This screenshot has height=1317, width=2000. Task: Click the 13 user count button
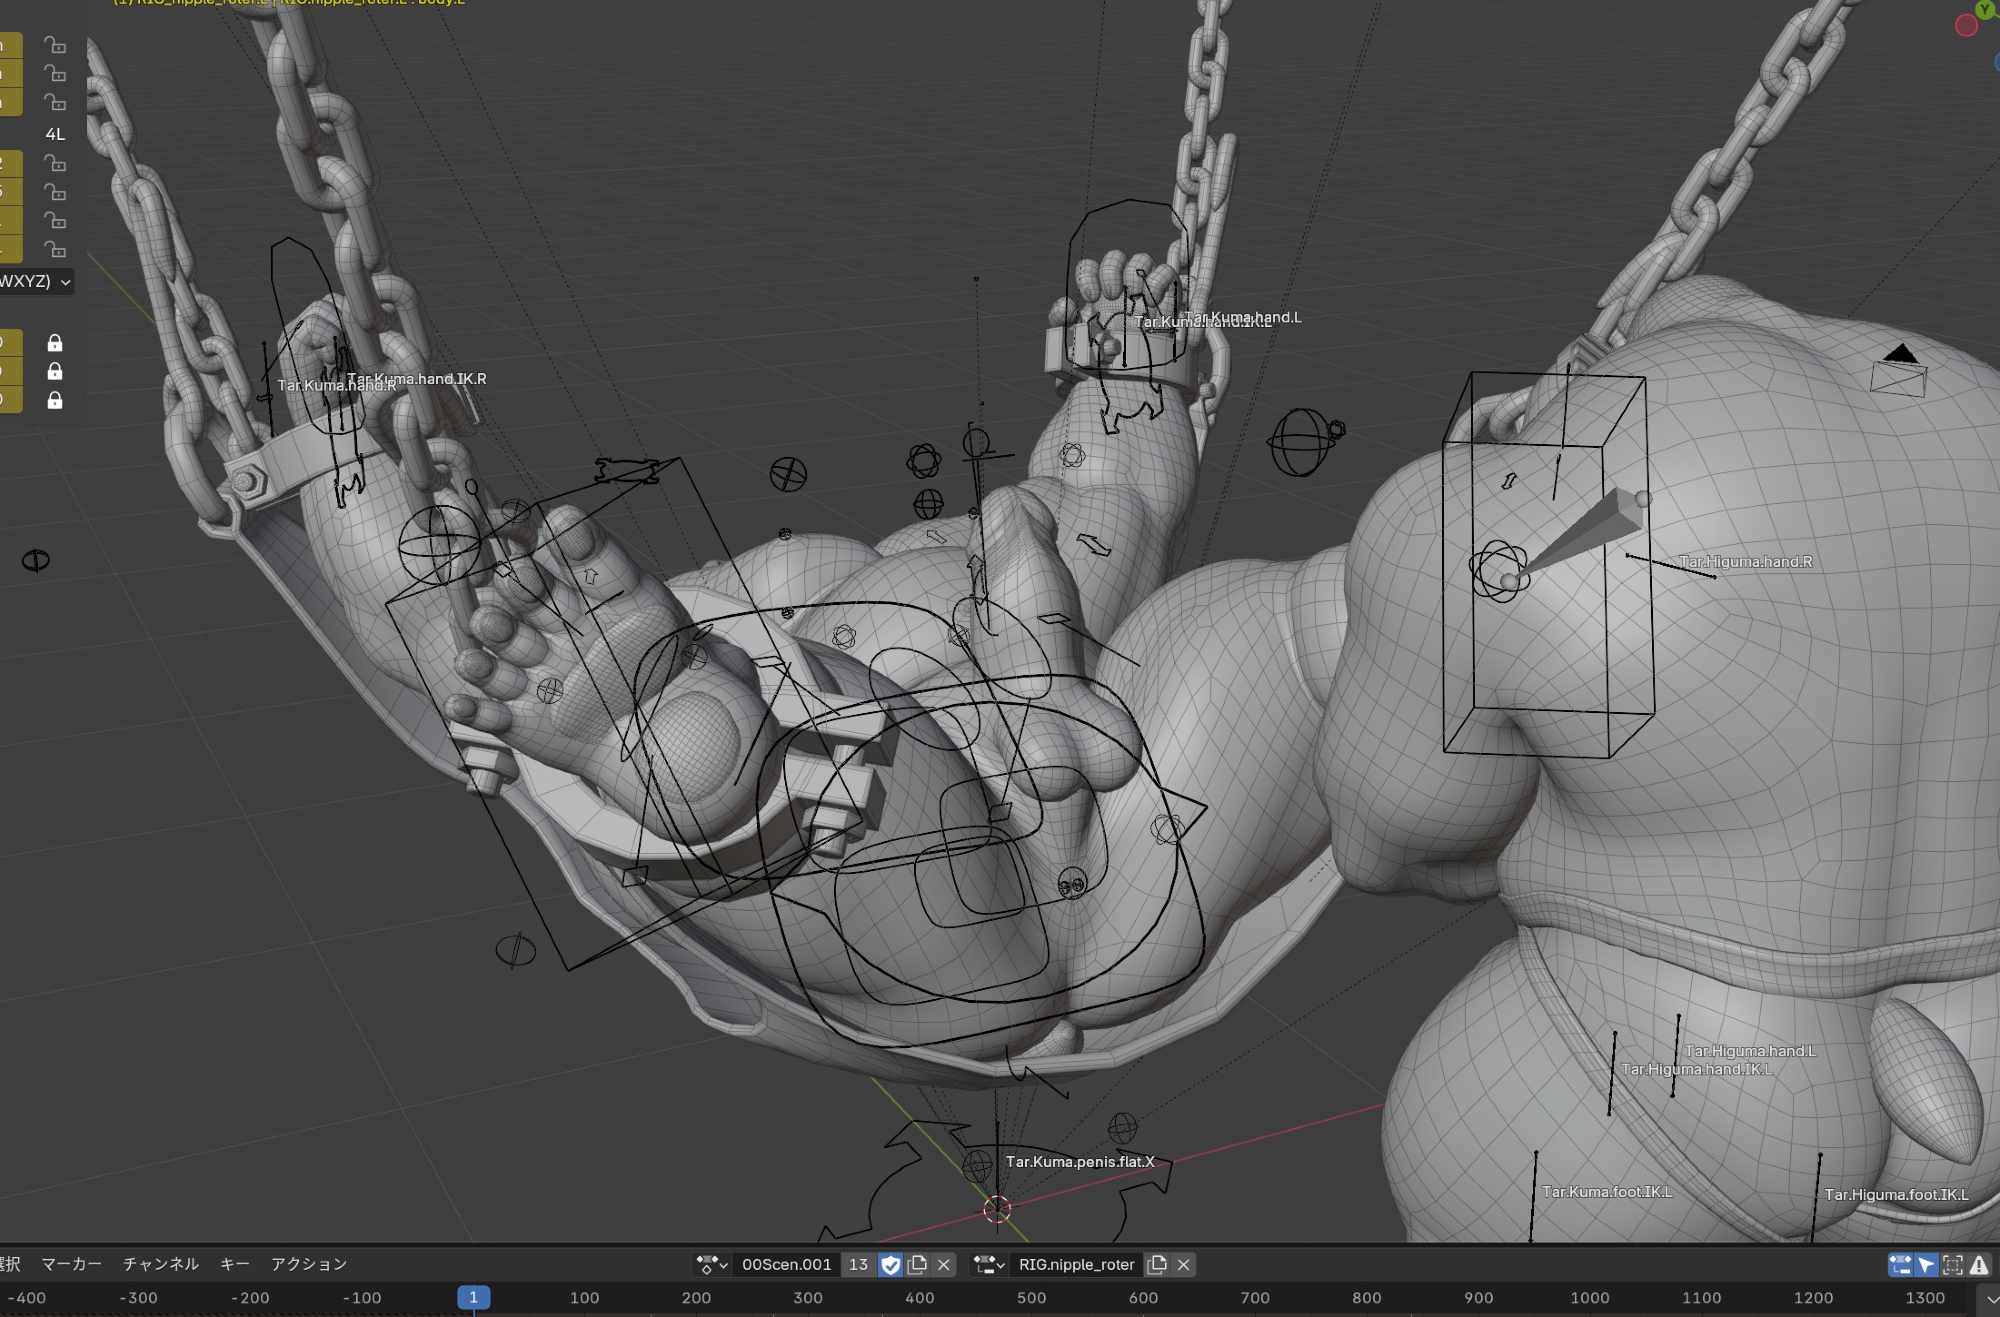(x=858, y=1265)
